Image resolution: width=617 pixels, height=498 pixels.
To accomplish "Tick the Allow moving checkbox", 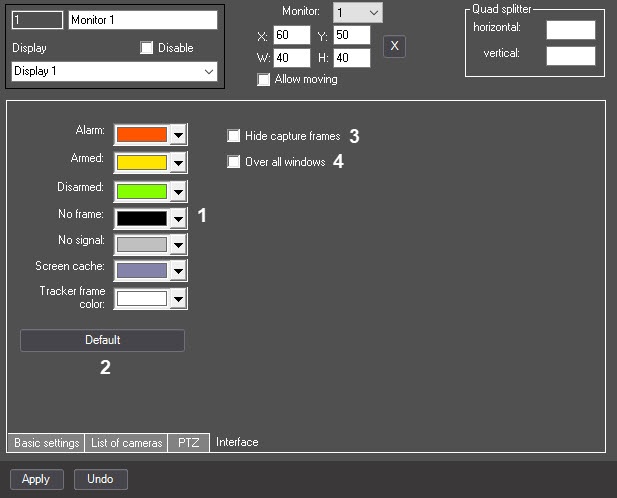I will (263, 79).
